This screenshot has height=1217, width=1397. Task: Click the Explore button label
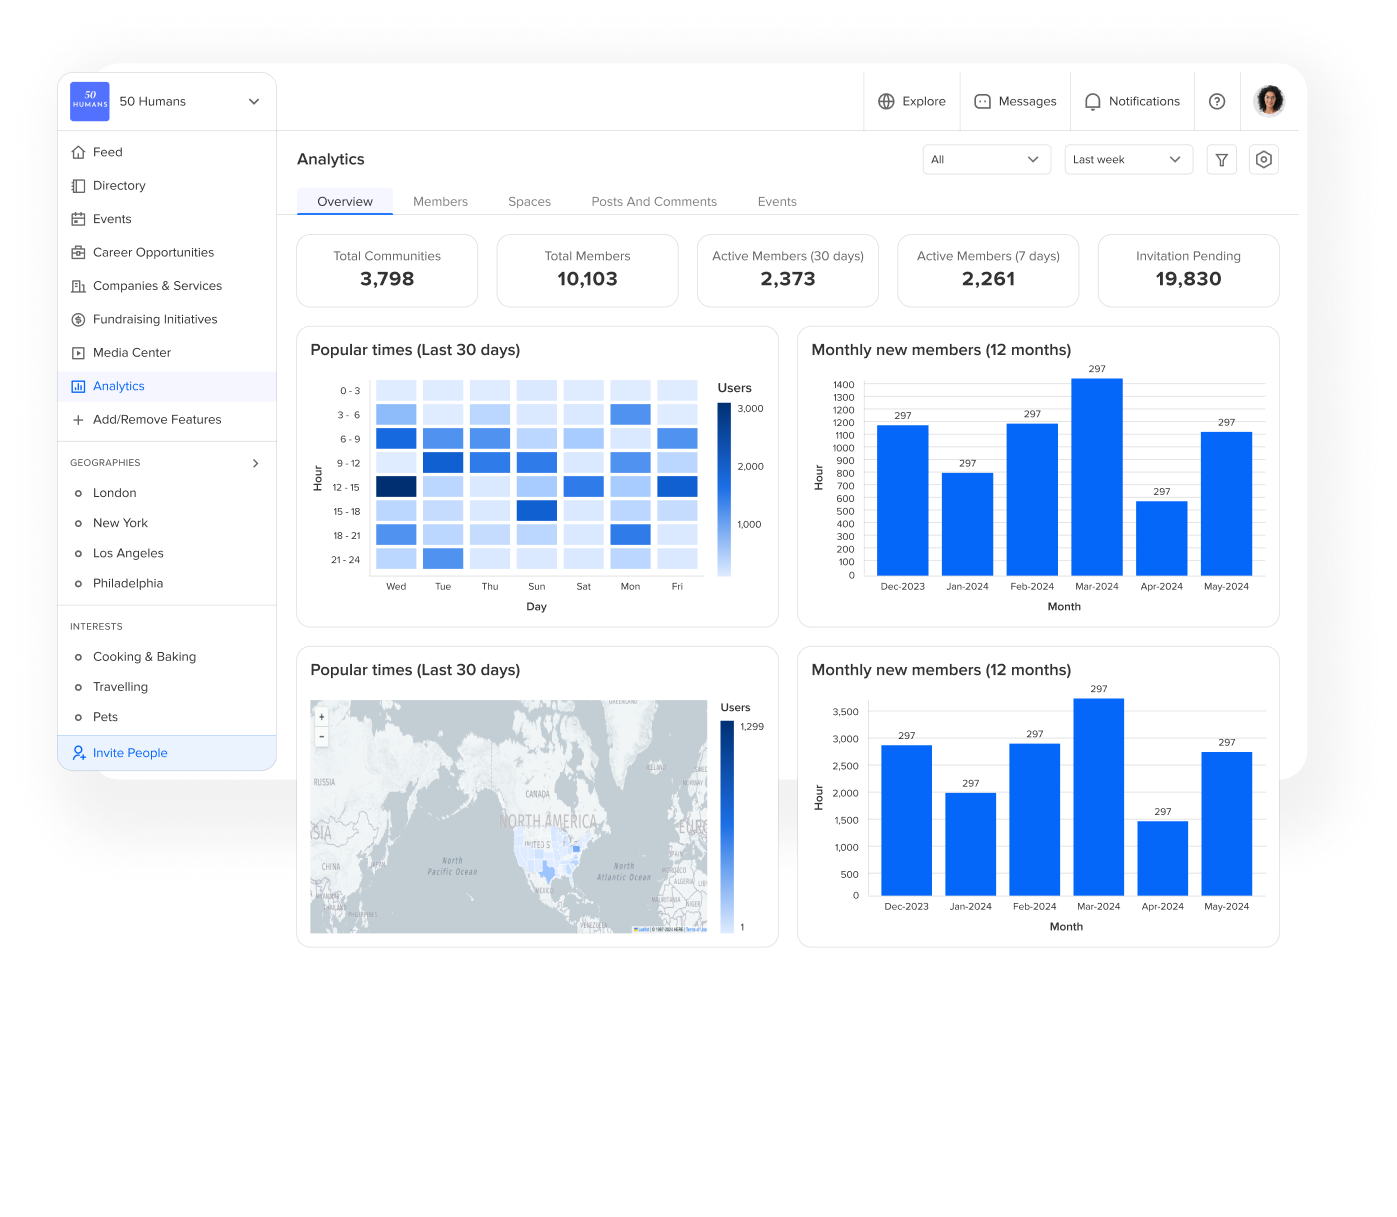point(924,101)
